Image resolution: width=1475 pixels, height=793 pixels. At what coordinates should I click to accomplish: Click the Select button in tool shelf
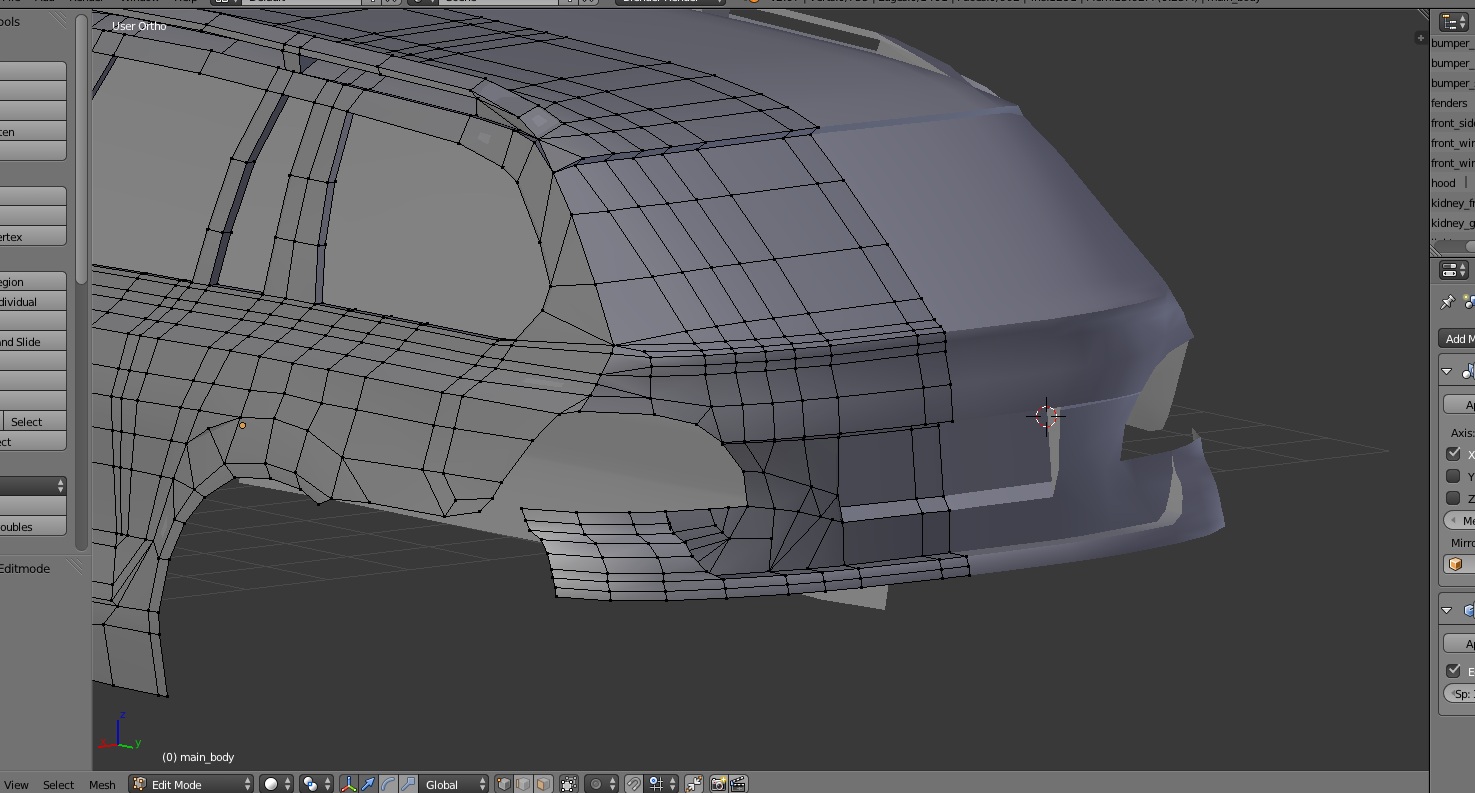(x=37, y=422)
